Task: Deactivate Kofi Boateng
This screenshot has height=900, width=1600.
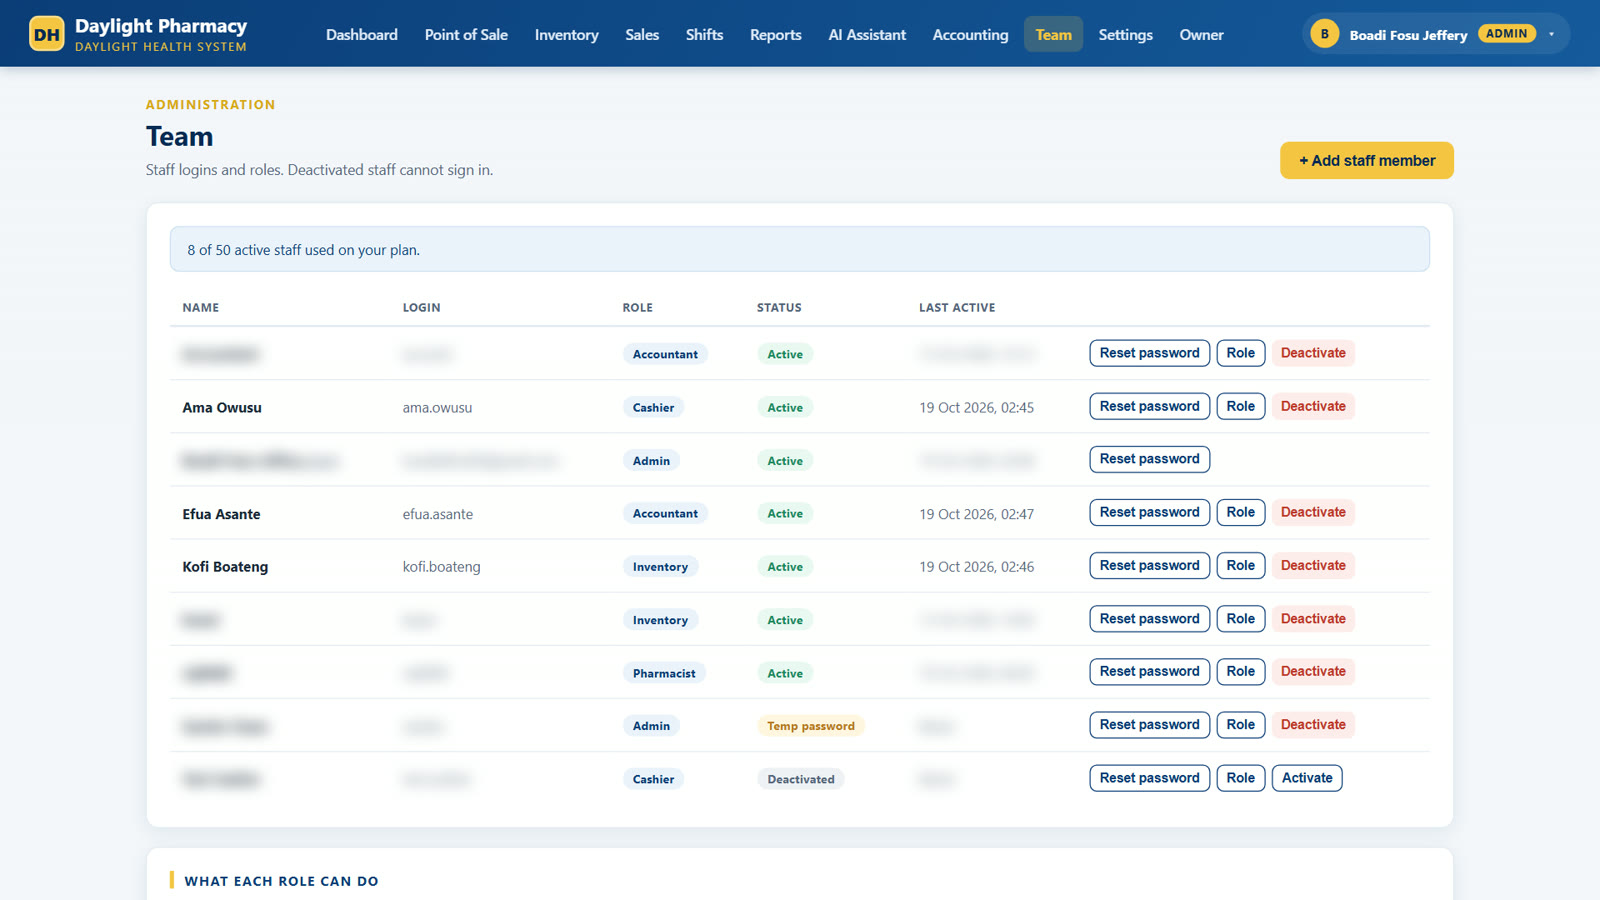Action: [1313, 565]
